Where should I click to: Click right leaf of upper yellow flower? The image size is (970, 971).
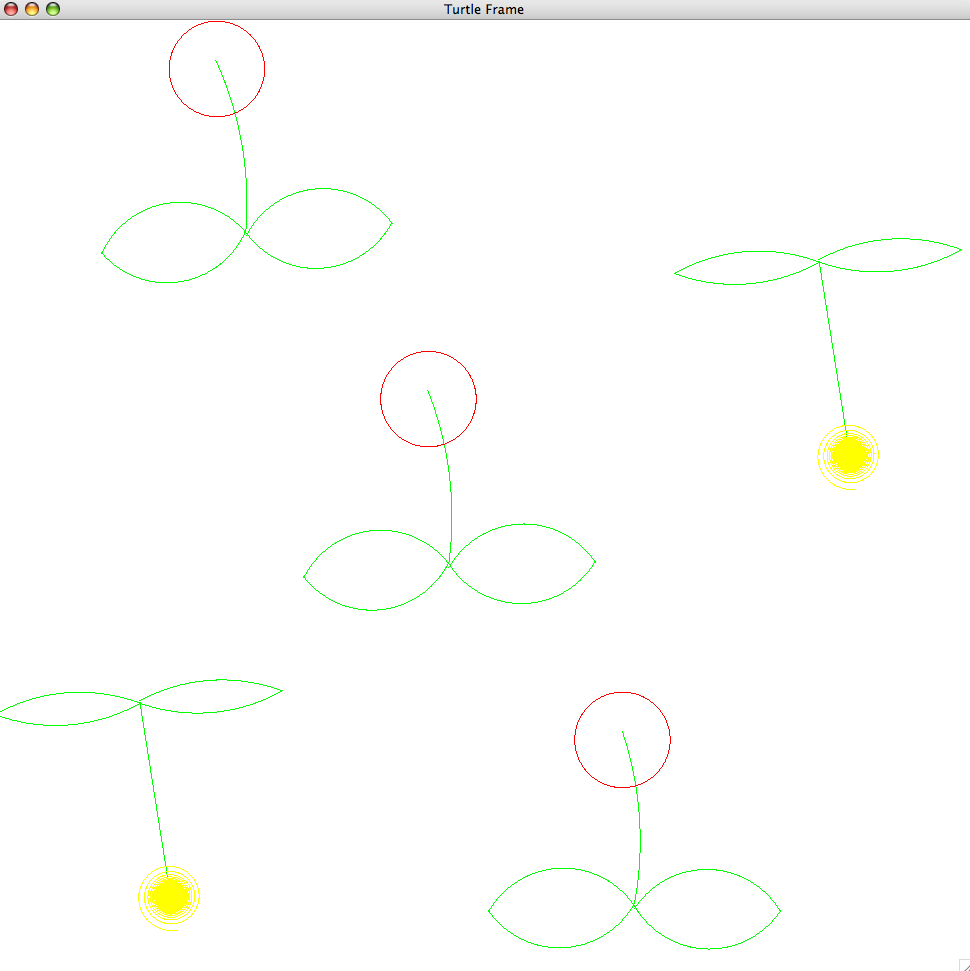tap(890, 255)
